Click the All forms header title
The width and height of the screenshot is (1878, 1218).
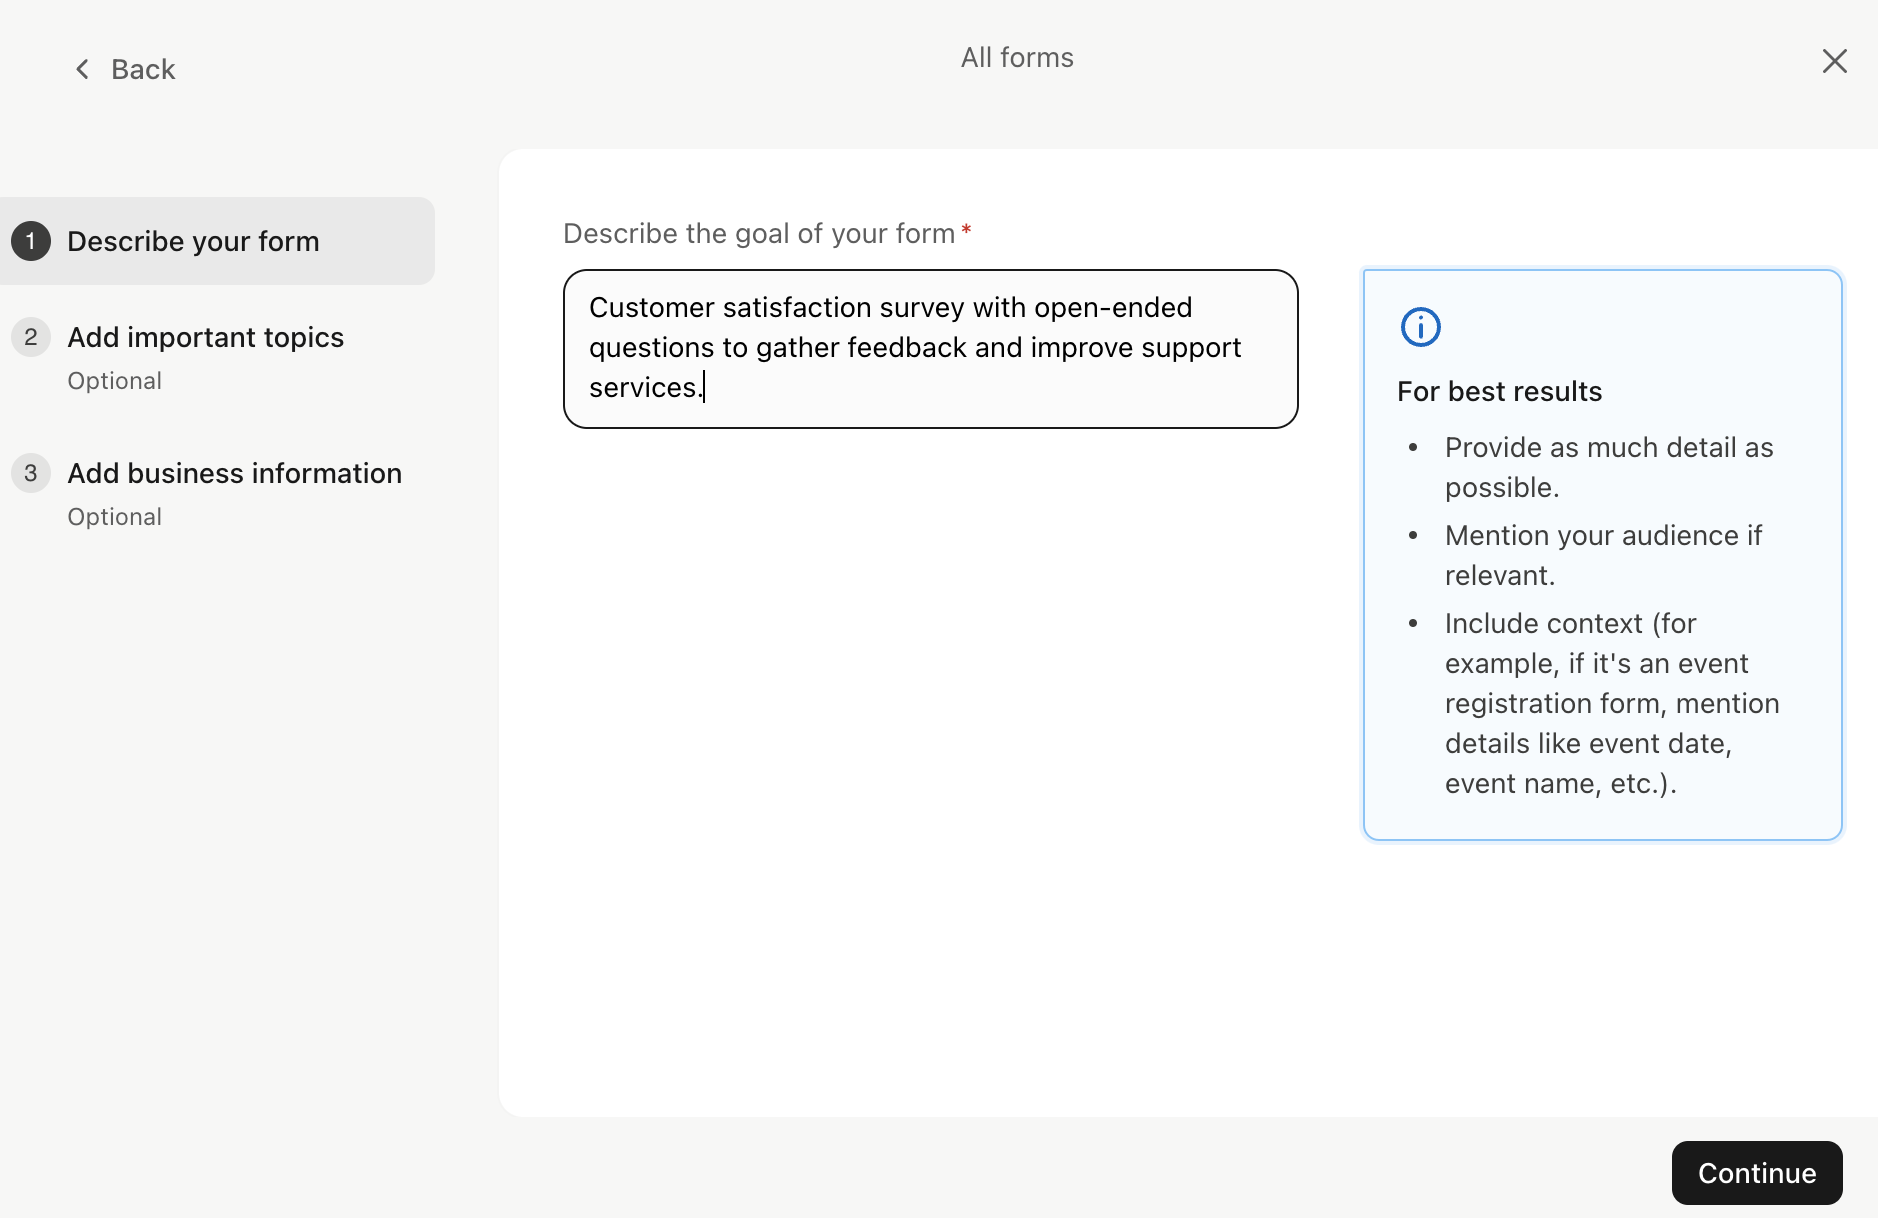(1017, 58)
